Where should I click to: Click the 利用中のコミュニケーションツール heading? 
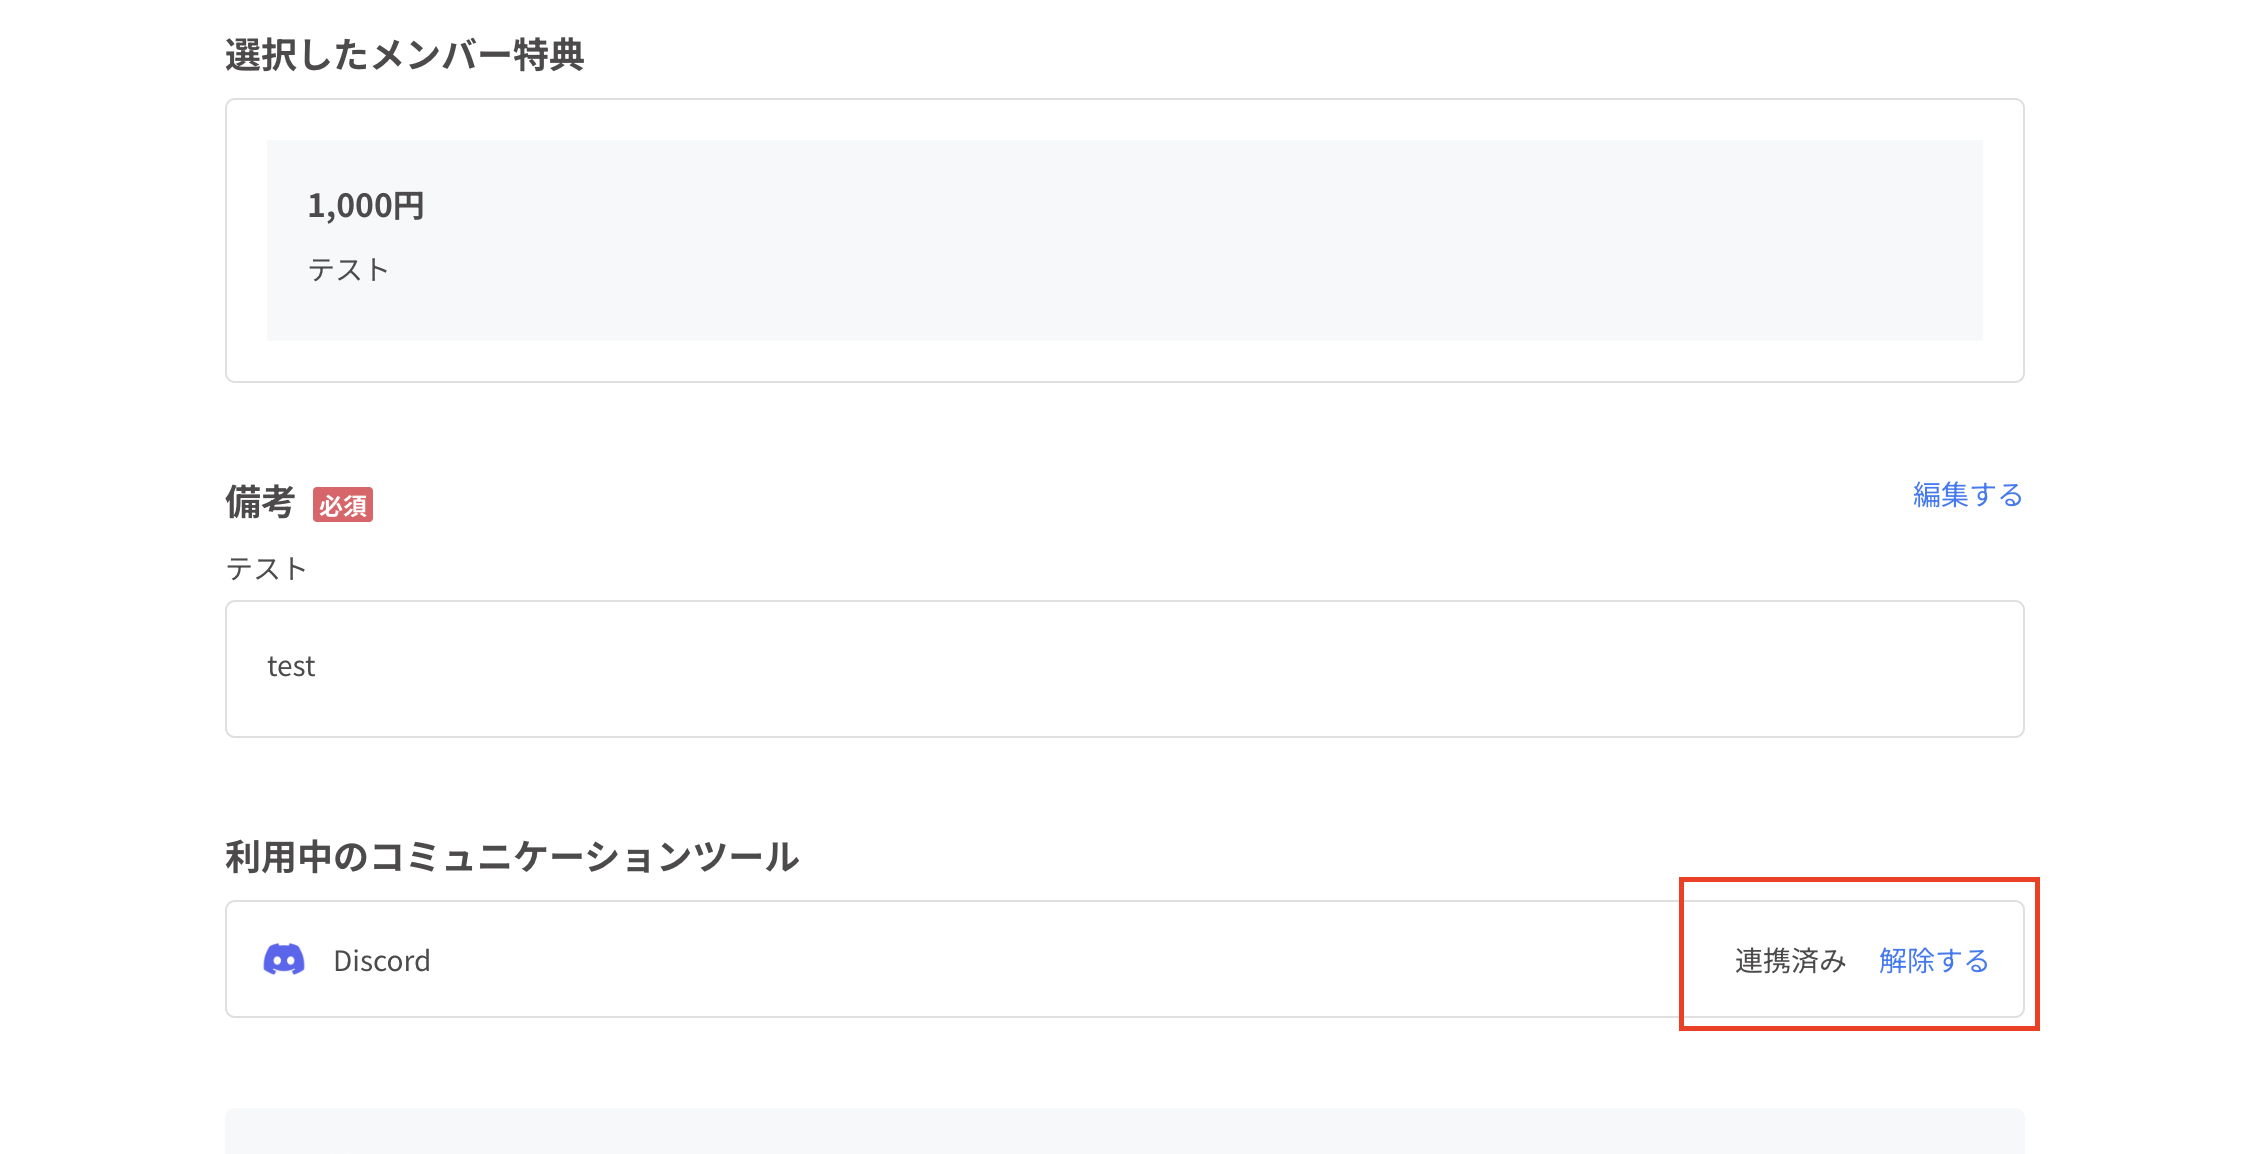[512, 856]
